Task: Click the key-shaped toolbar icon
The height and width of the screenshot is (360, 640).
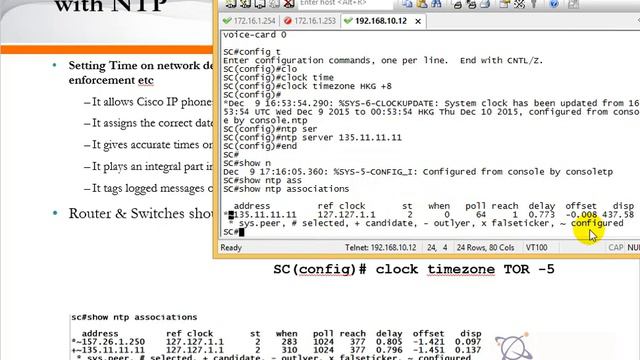Action: 533,4
